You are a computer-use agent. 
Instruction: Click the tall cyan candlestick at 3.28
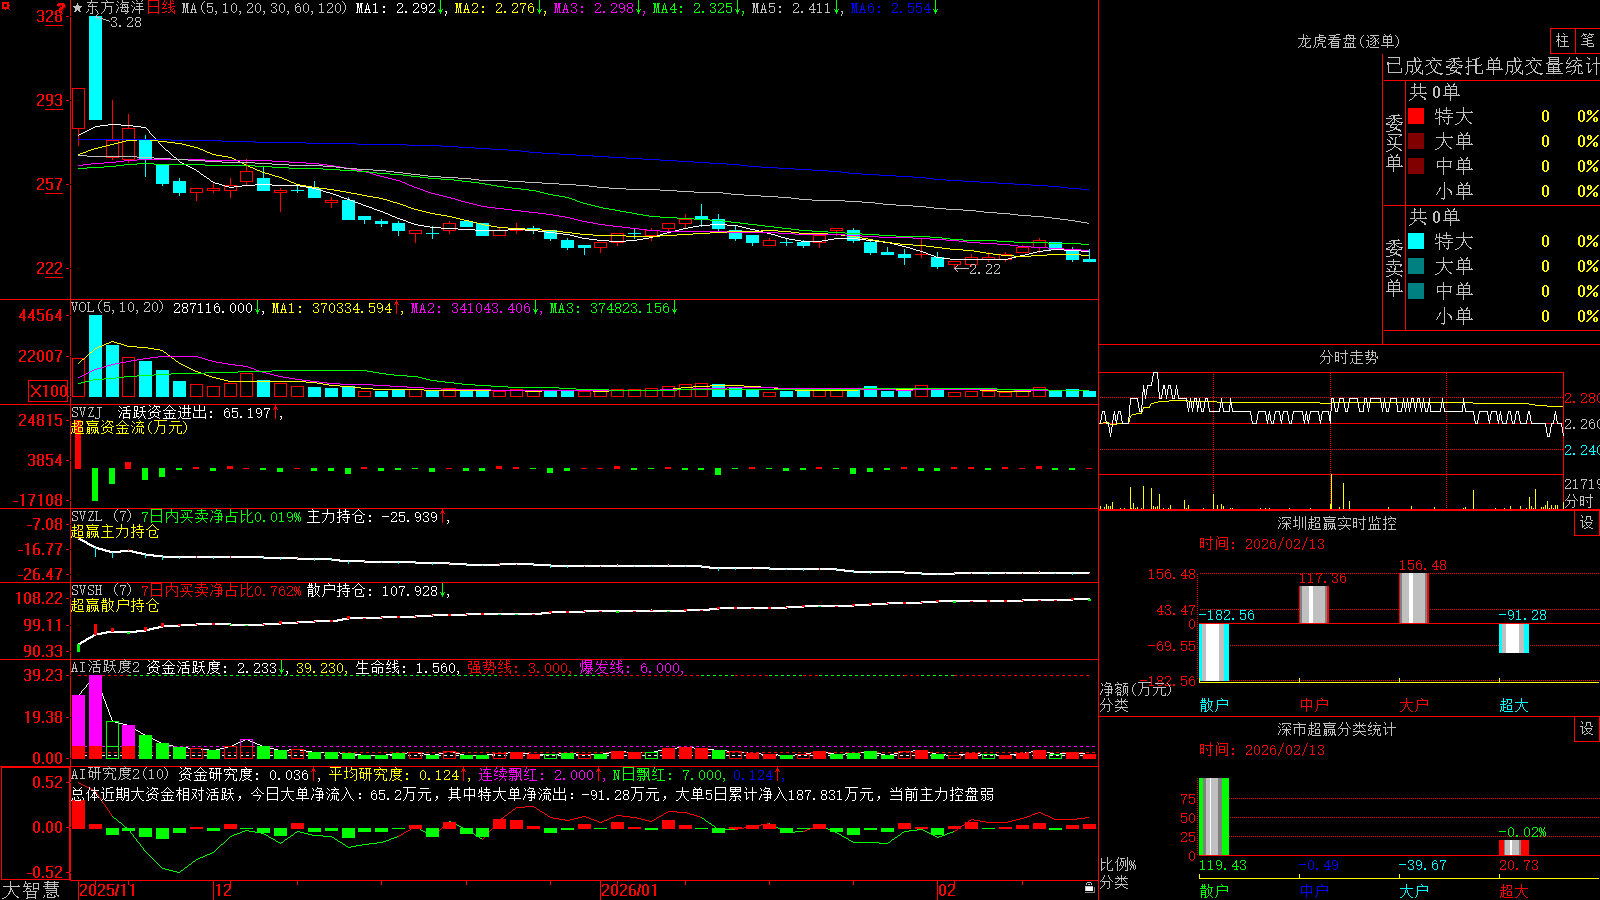[95, 68]
